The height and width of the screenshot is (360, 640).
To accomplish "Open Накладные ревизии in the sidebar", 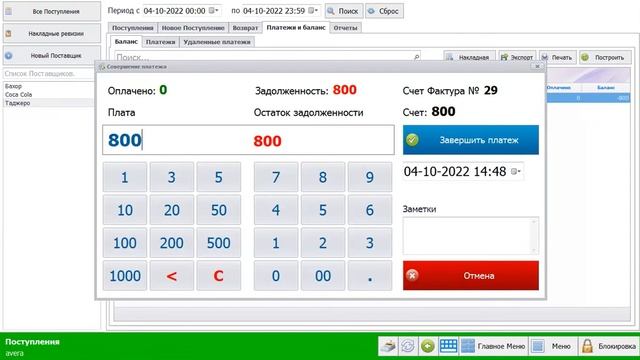I will 52,33.
